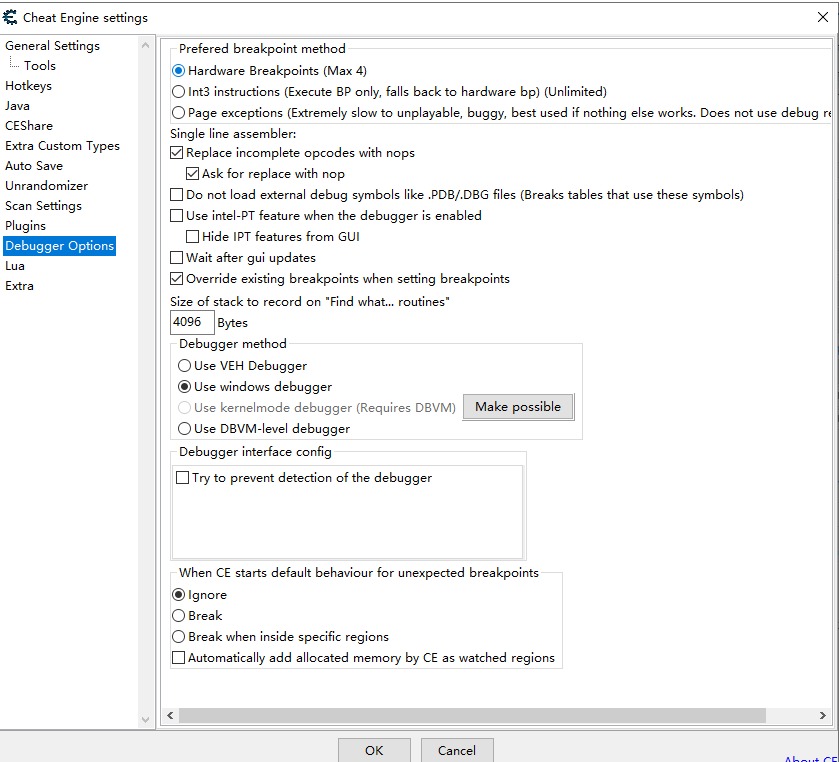Choose 'Int3 instructions' breakpoint method

(x=179, y=92)
